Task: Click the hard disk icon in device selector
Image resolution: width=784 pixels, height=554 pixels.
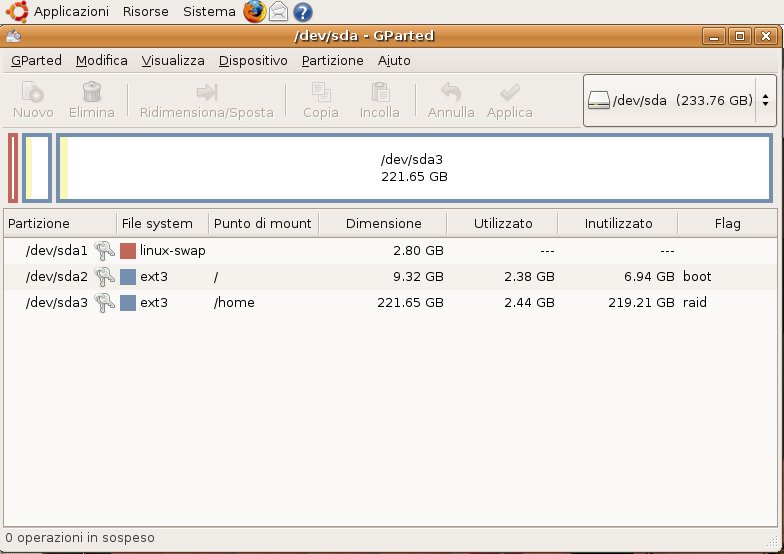Action: (x=598, y=100)
